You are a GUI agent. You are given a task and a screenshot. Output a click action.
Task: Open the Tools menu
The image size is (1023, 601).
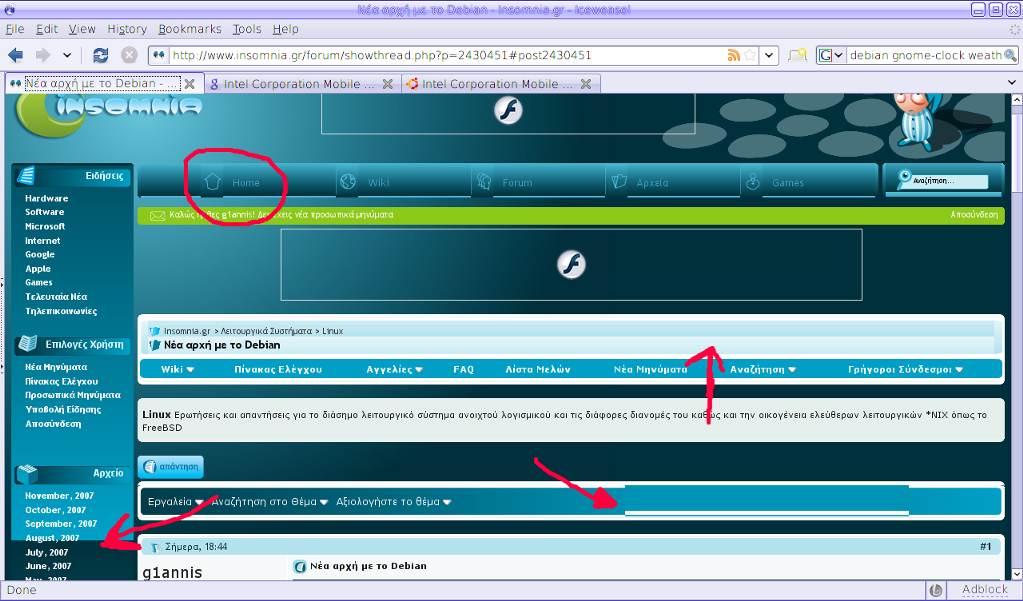point(247,29)
